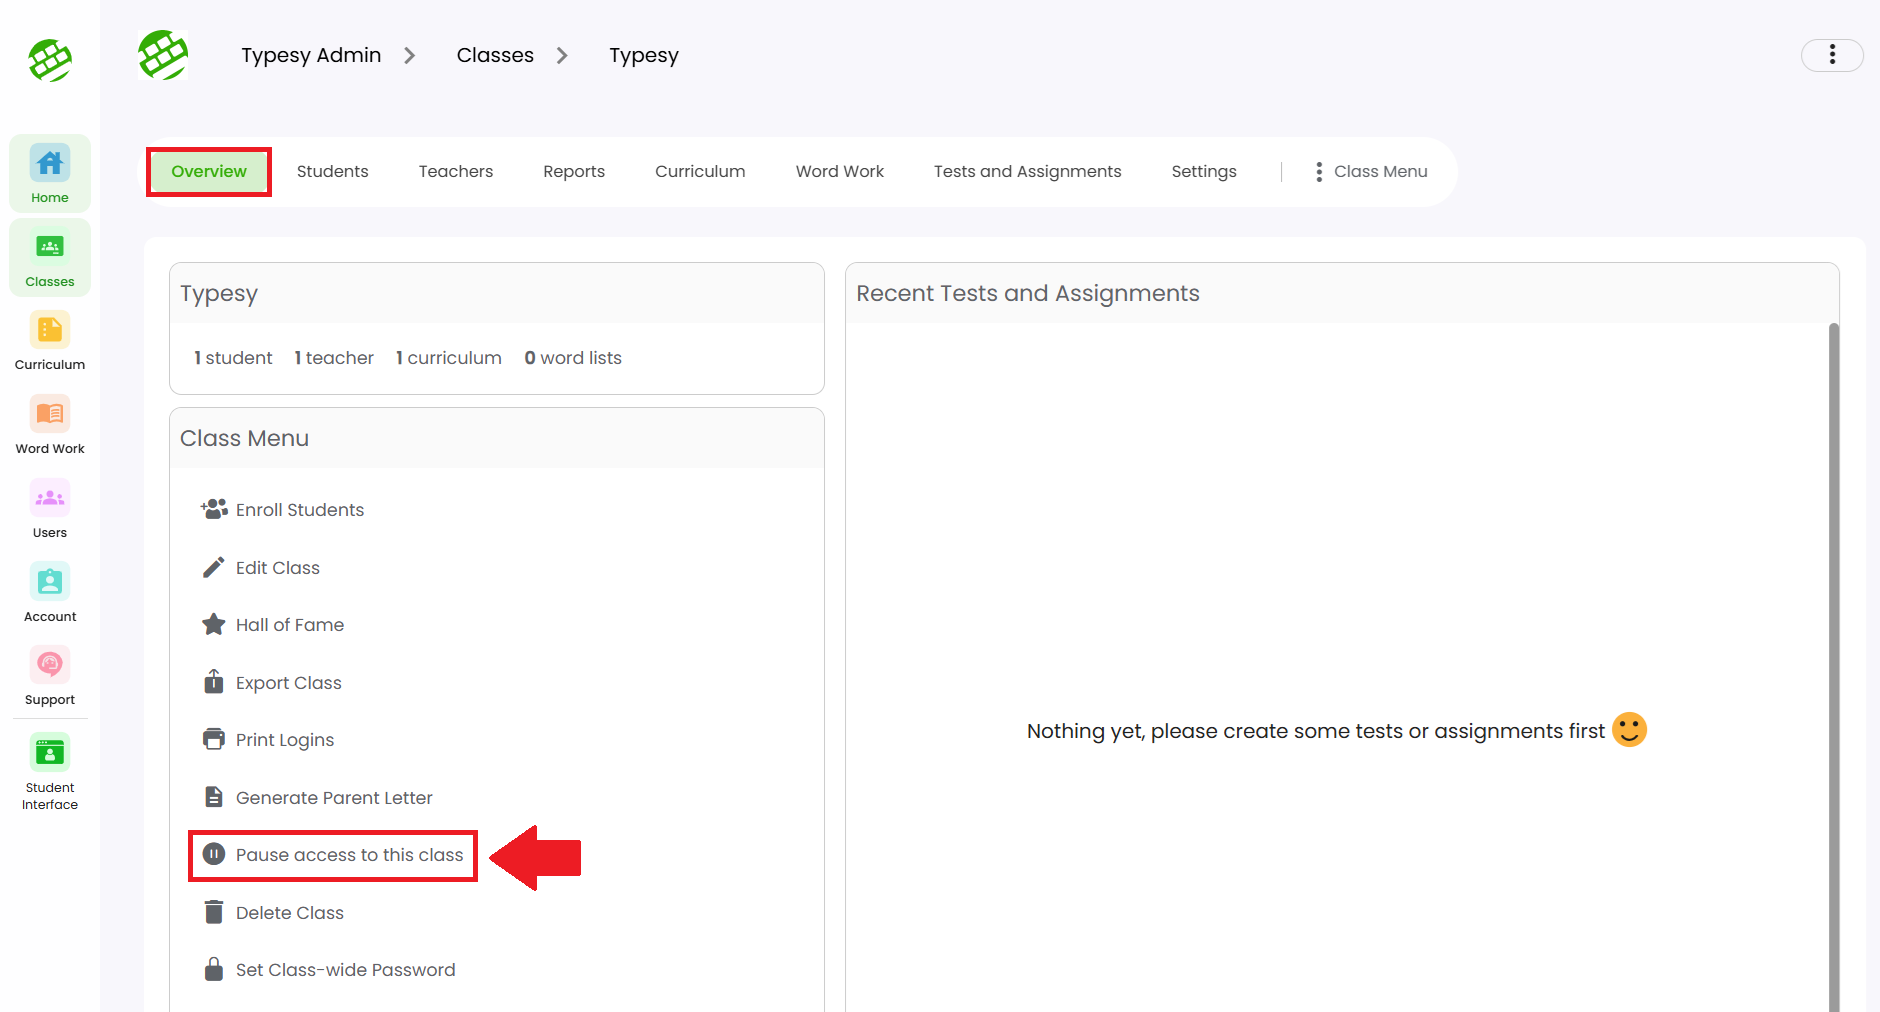The image size is (1880, 1012).
Task: Click the Export Class link
Action: (x=289, y=682)
